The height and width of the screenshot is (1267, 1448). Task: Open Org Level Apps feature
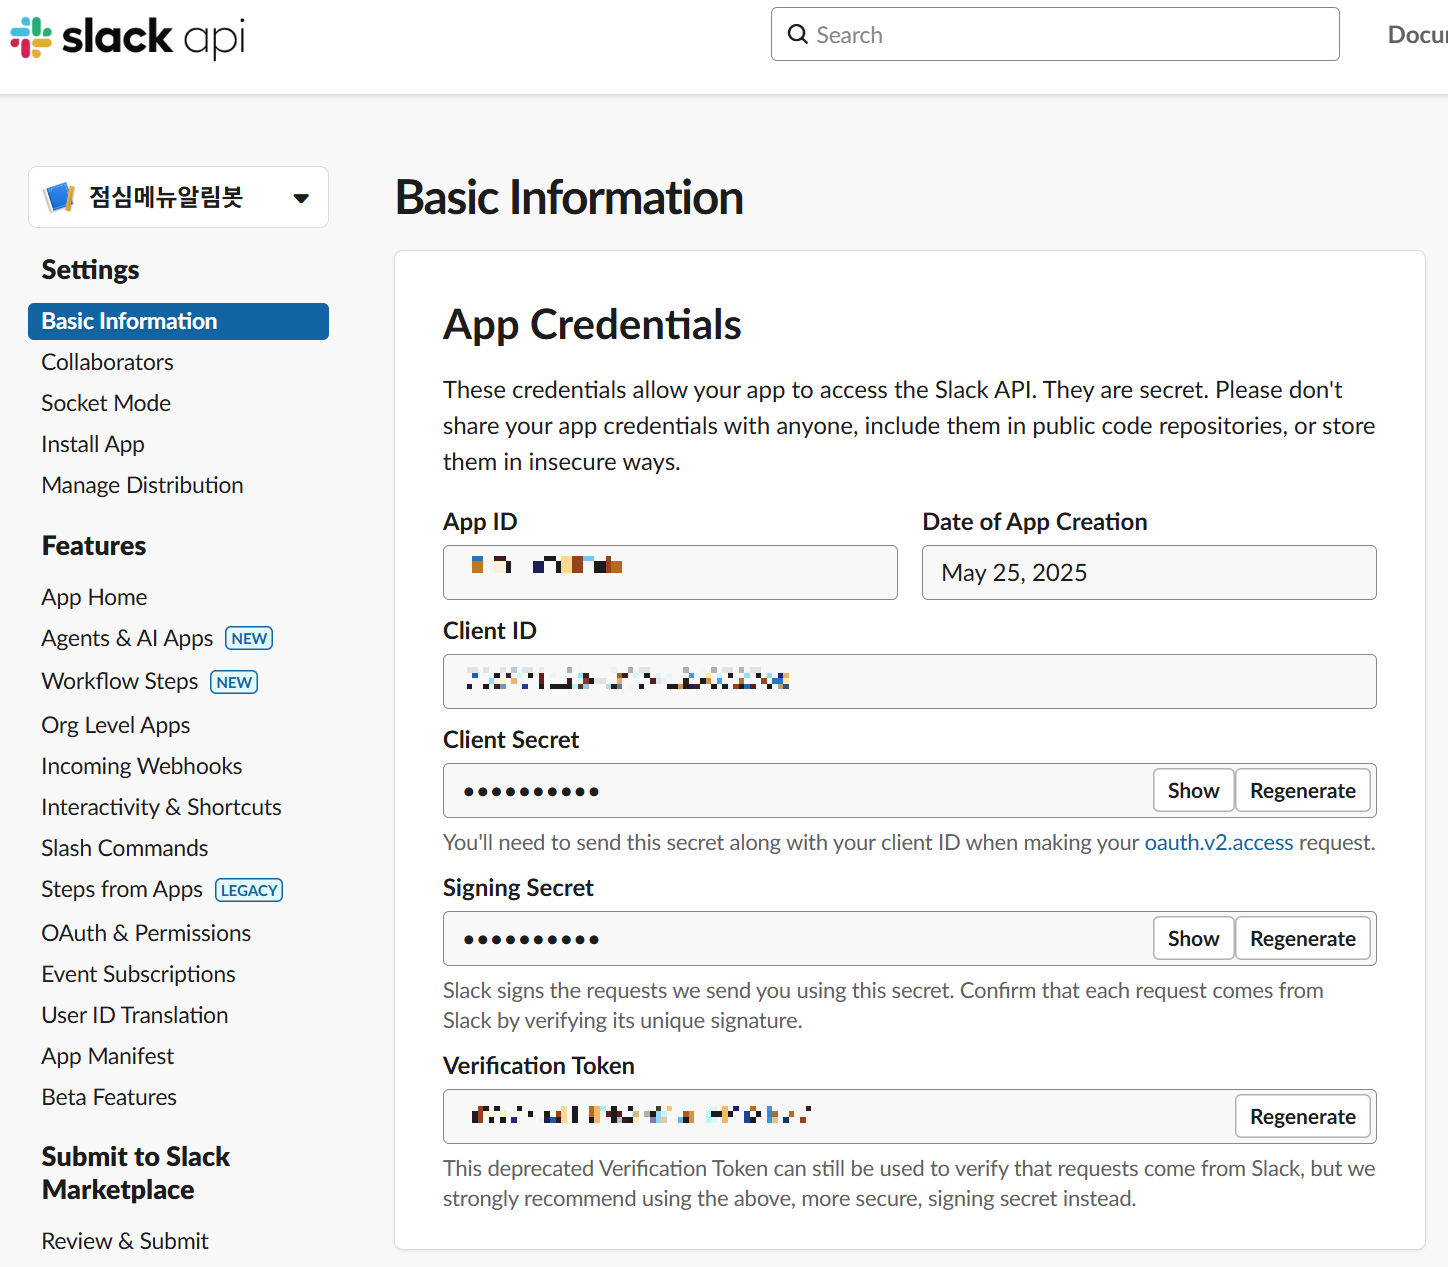coord(116,725)
